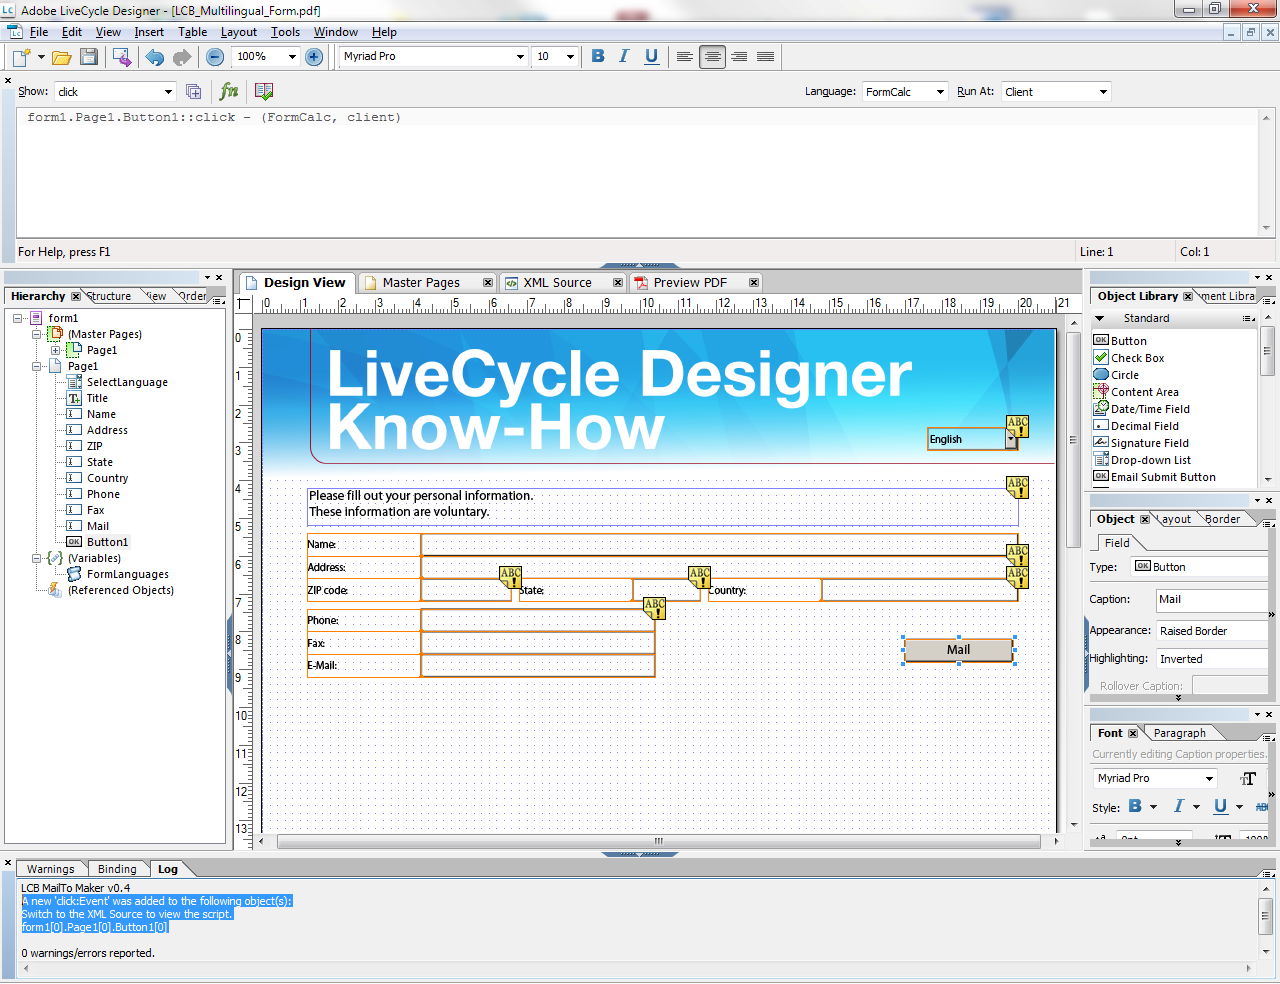Open the Myriad Pro font dropdown in toolbar

pyautogui.click(x=520, y=57)
